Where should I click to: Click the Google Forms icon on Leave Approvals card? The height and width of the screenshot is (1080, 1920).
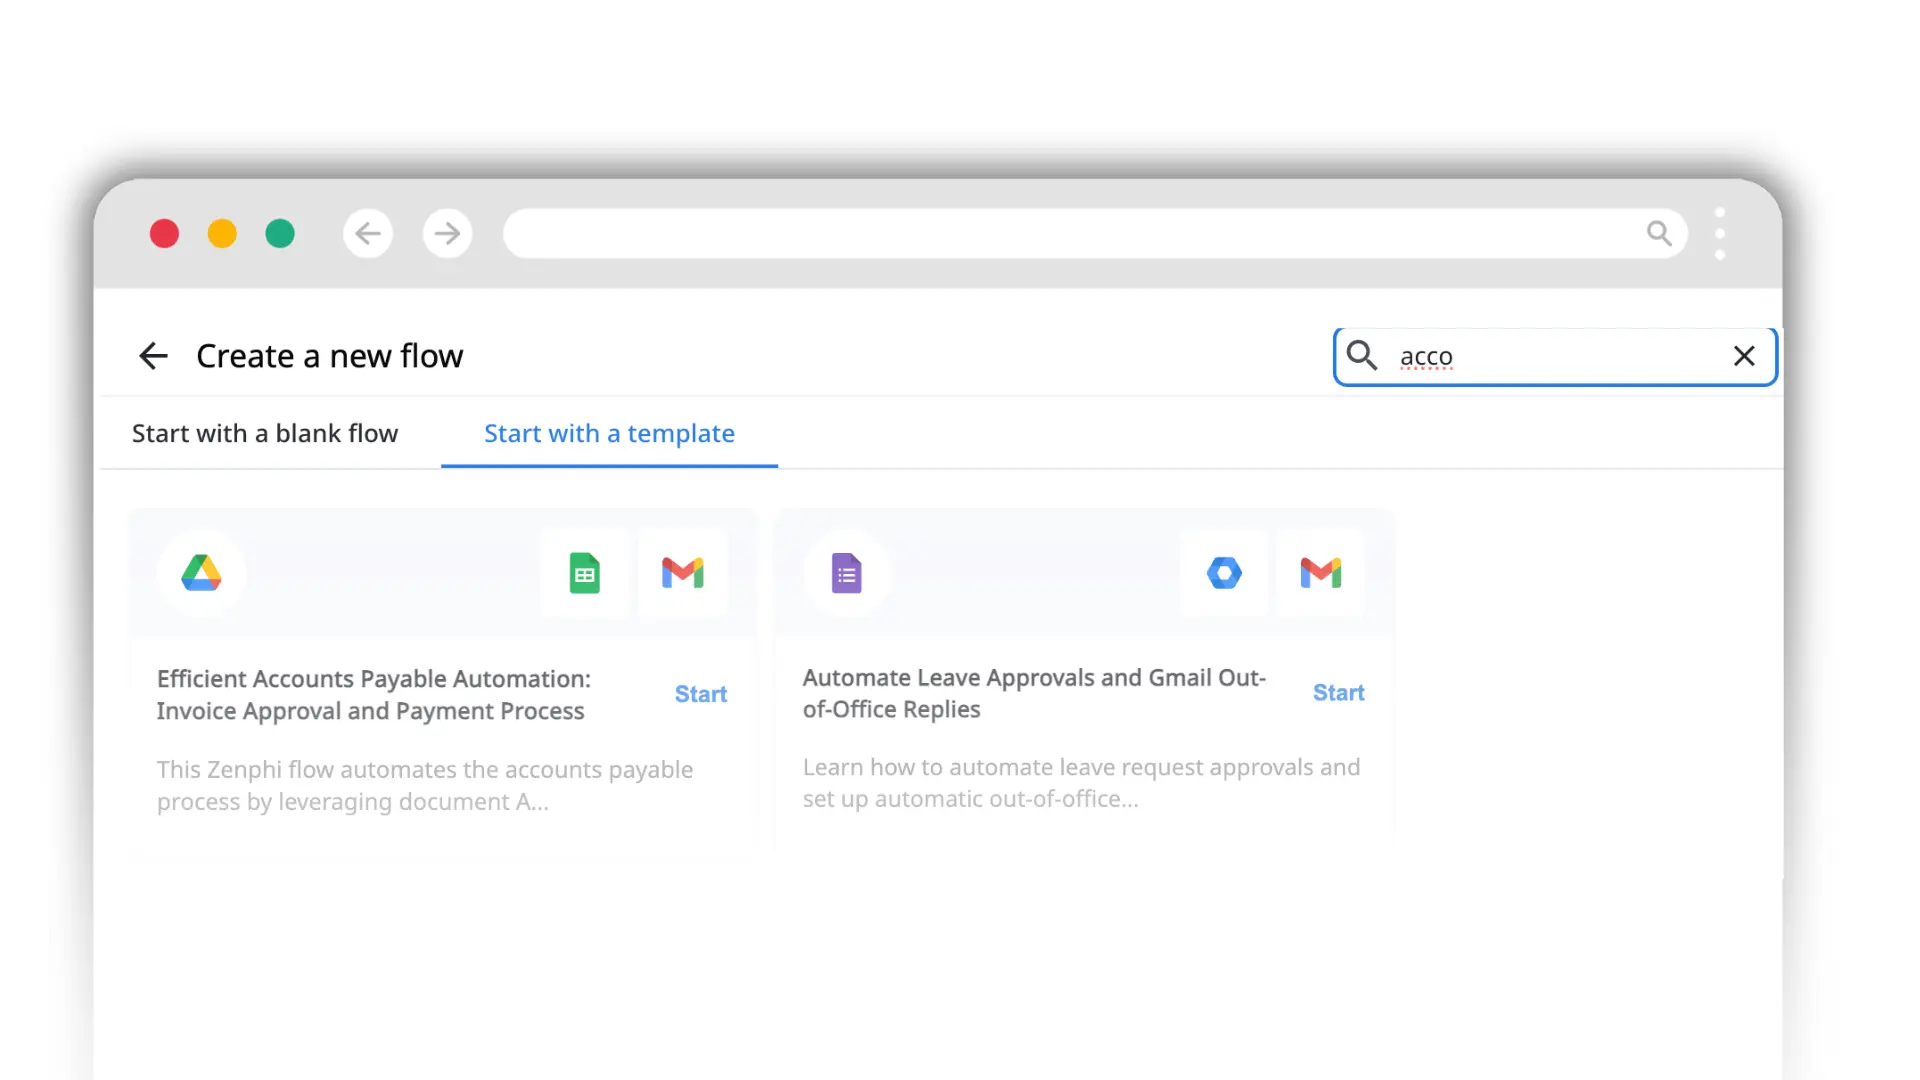[846, 573]
